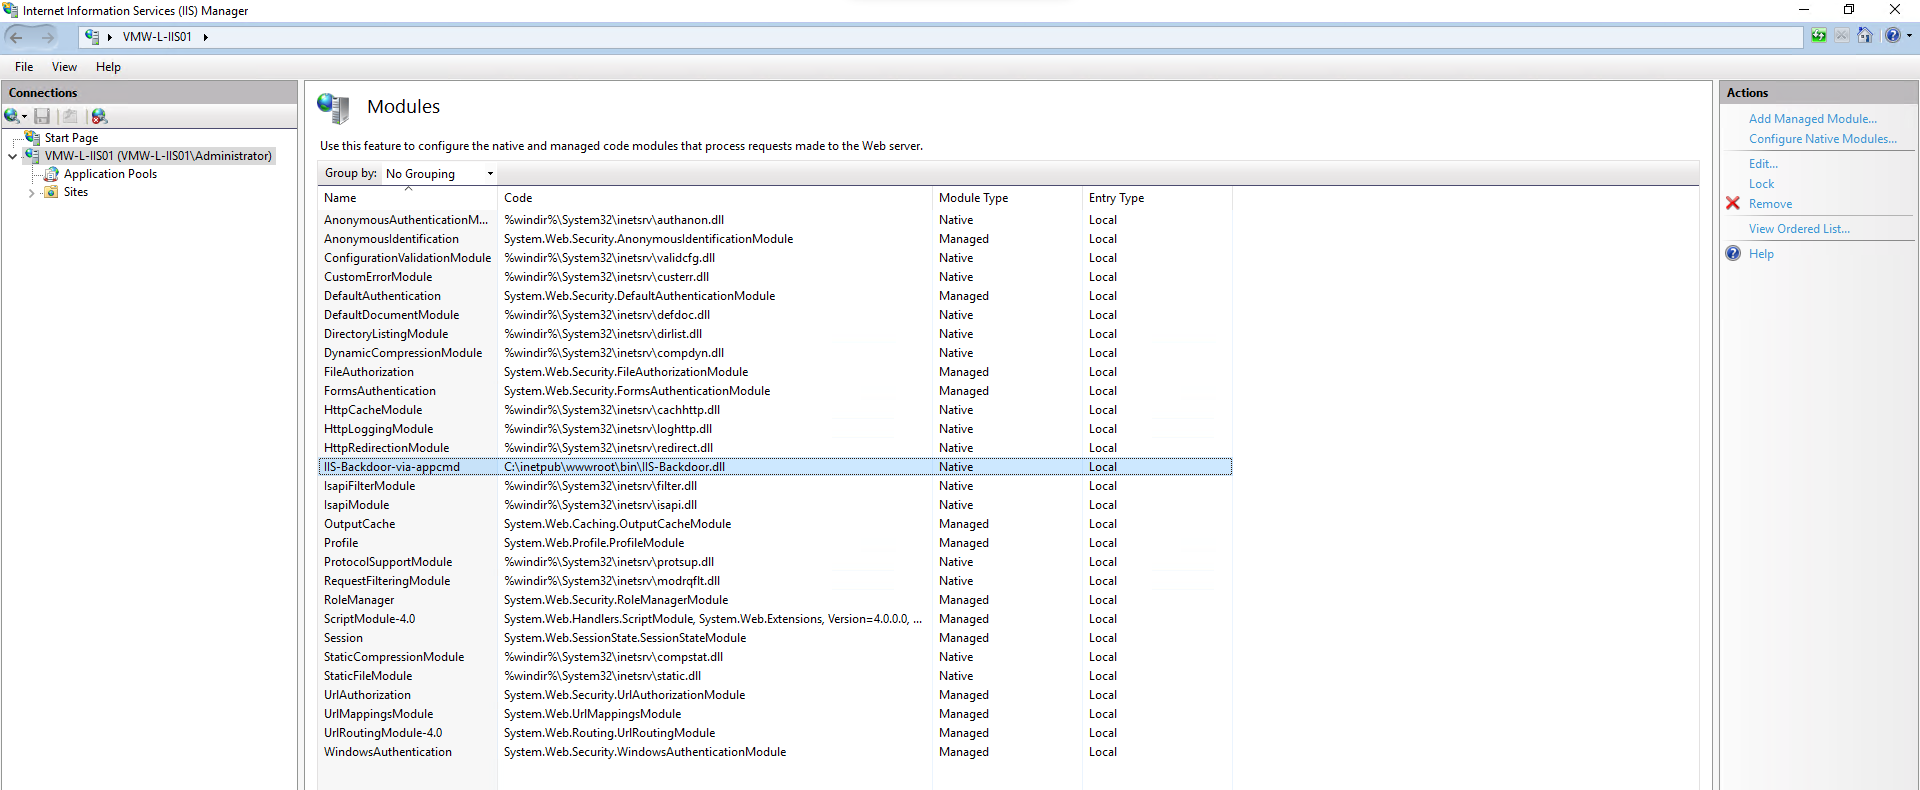This screenshot has height=790, width=1920.
Task: Open the File menu
Action: pyautogui.click(x=24, y=67)
